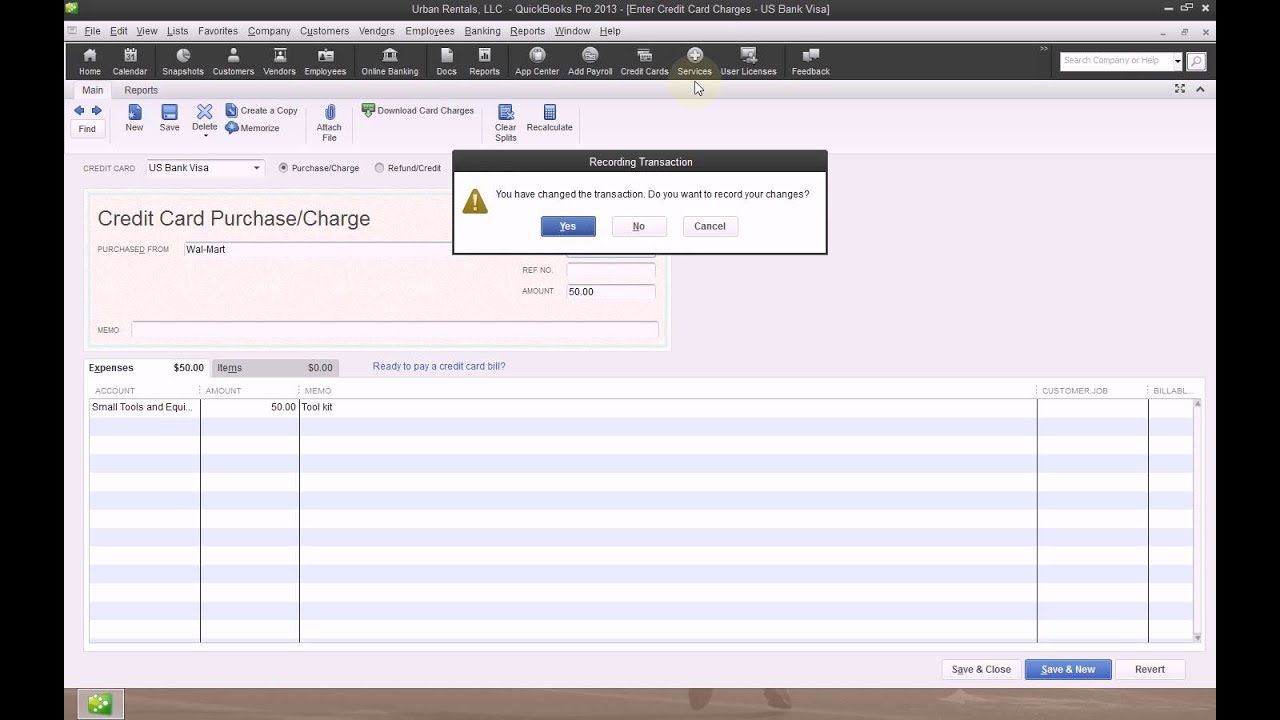Image resolution: width=1280 pixels, height=720 pixels.
Task: Click the Amount field showing 50.00
Action: coord(611,292)
